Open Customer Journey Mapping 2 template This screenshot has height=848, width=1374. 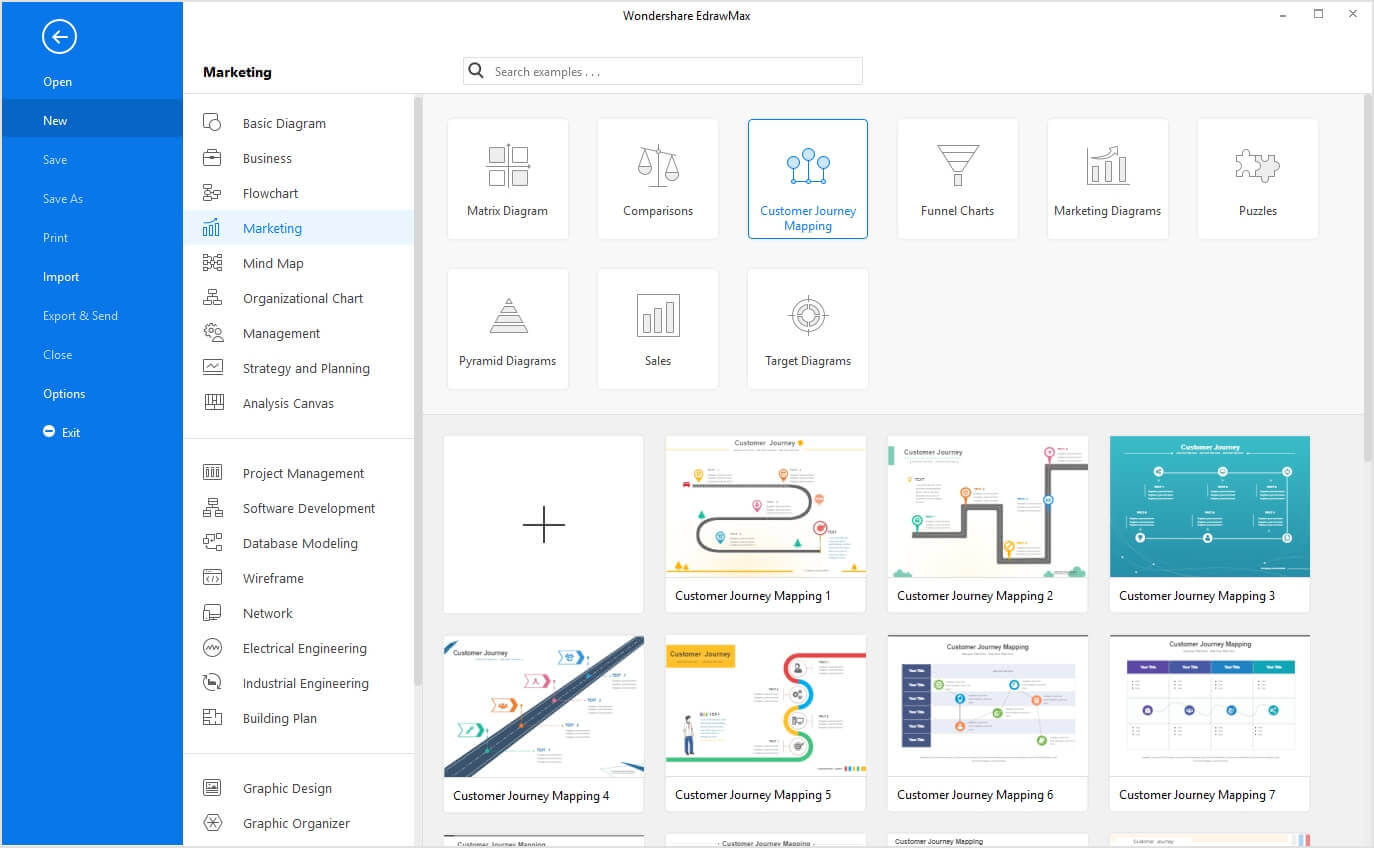coord(988,524)
